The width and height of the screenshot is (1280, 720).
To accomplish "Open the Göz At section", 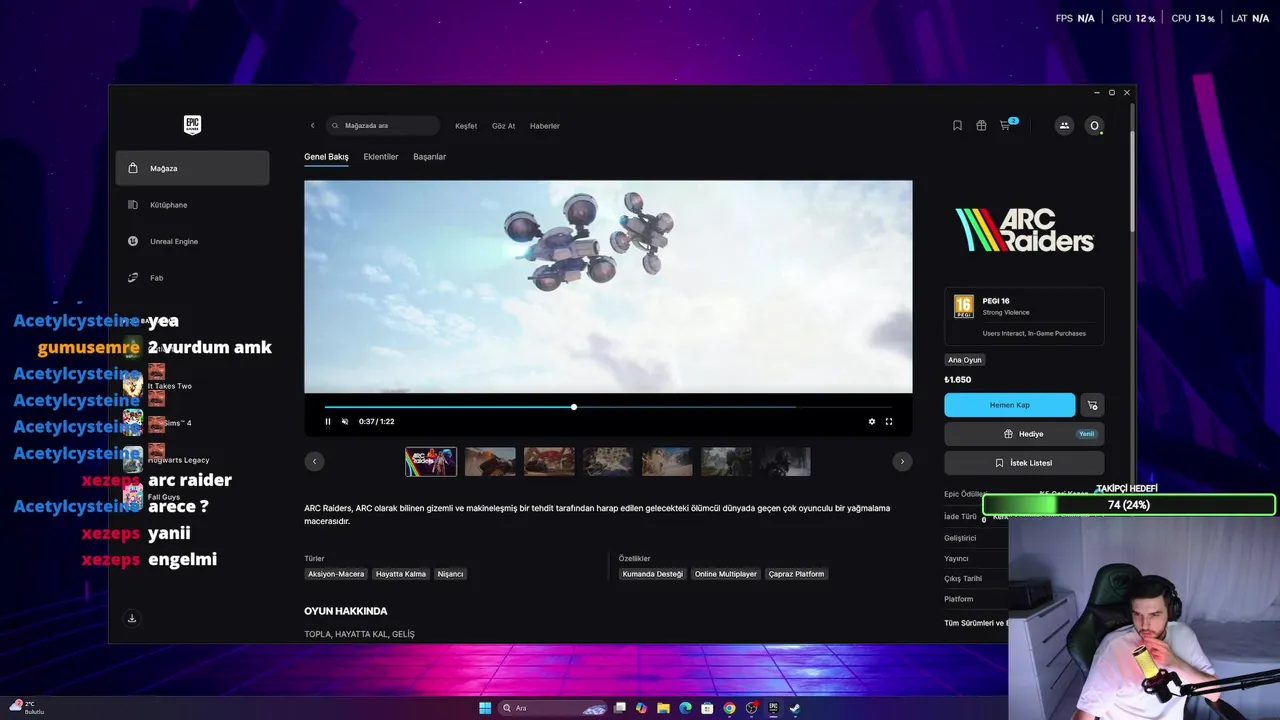I will point(503,126).
